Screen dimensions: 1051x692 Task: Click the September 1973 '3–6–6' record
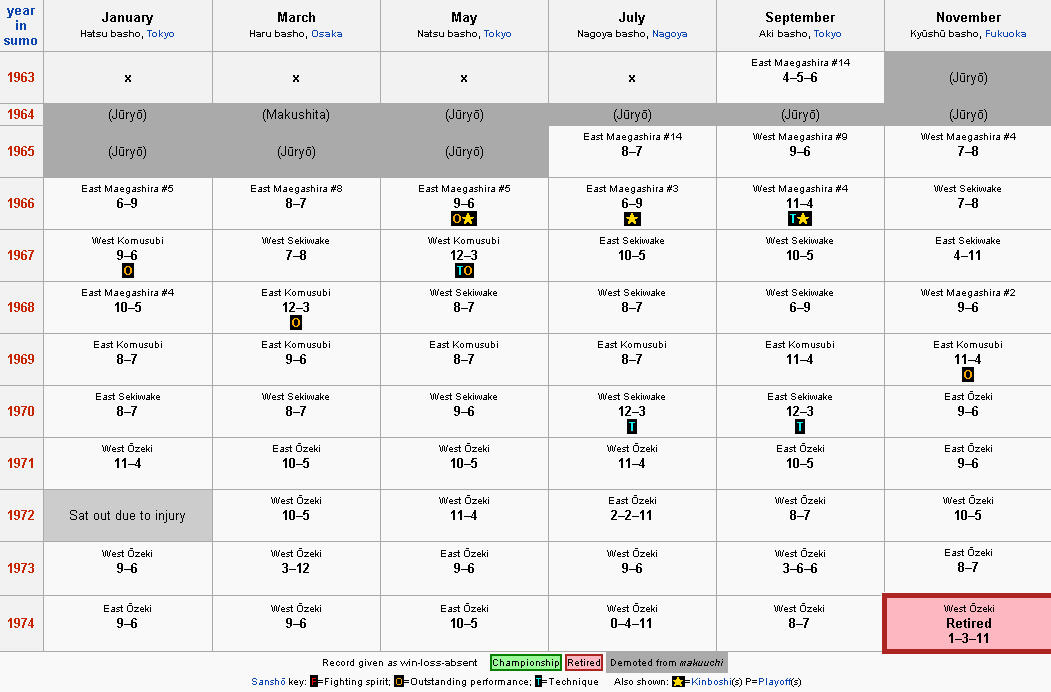pyautogui.click(x=800, y=568)
